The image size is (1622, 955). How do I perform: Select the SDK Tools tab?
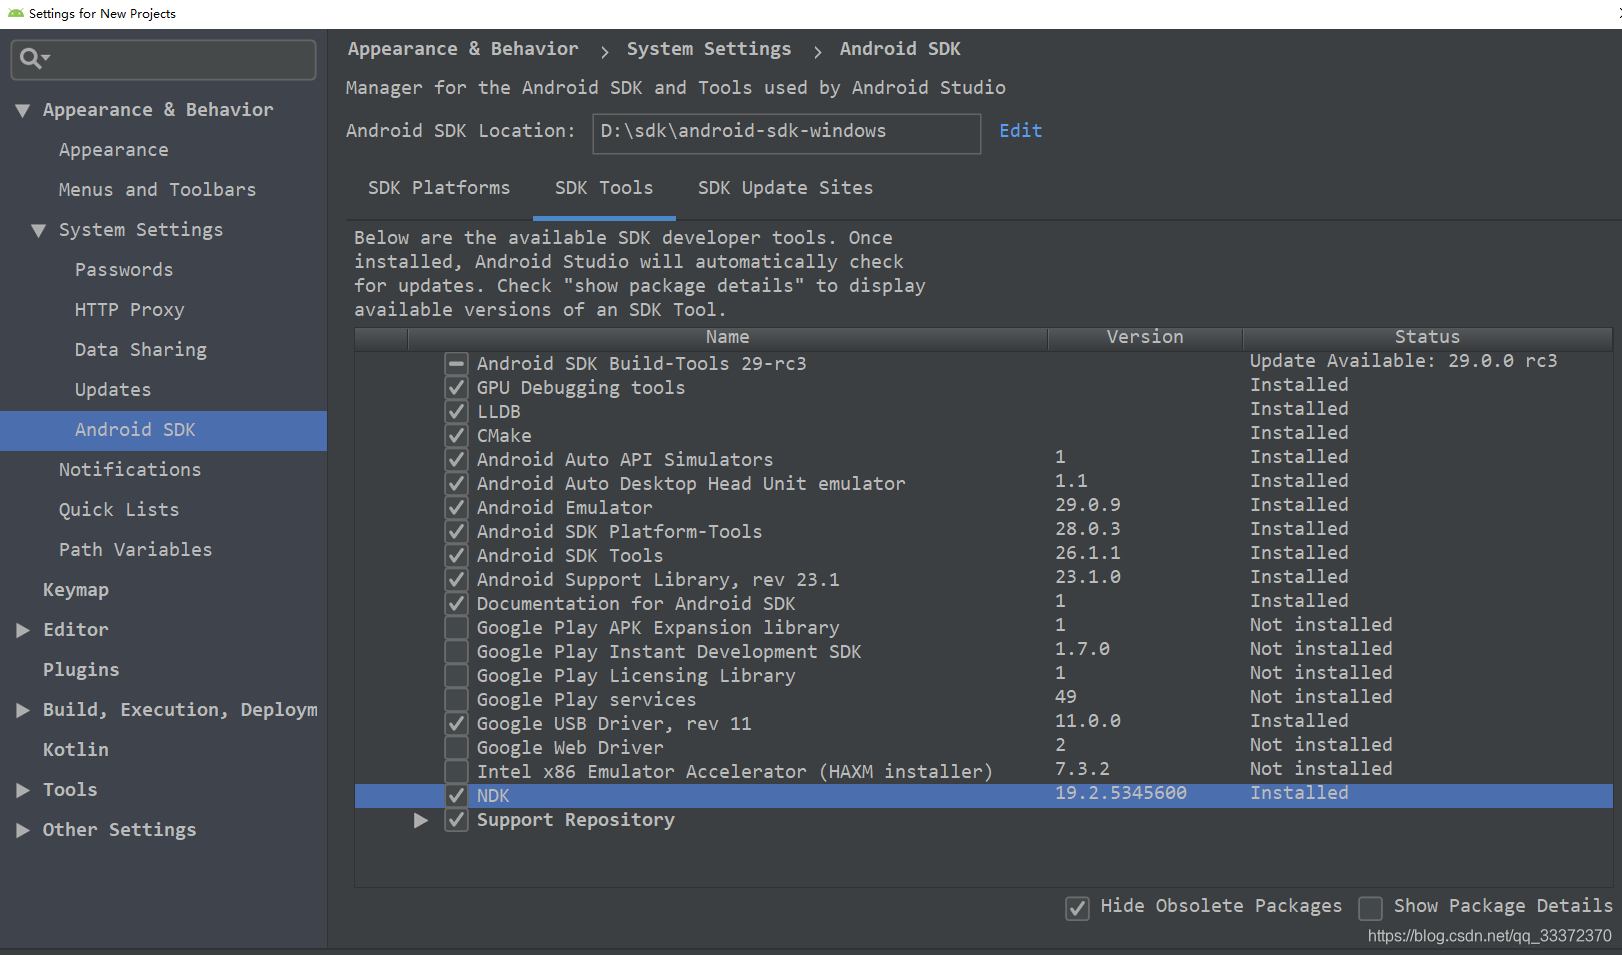[x=604, y=188]
